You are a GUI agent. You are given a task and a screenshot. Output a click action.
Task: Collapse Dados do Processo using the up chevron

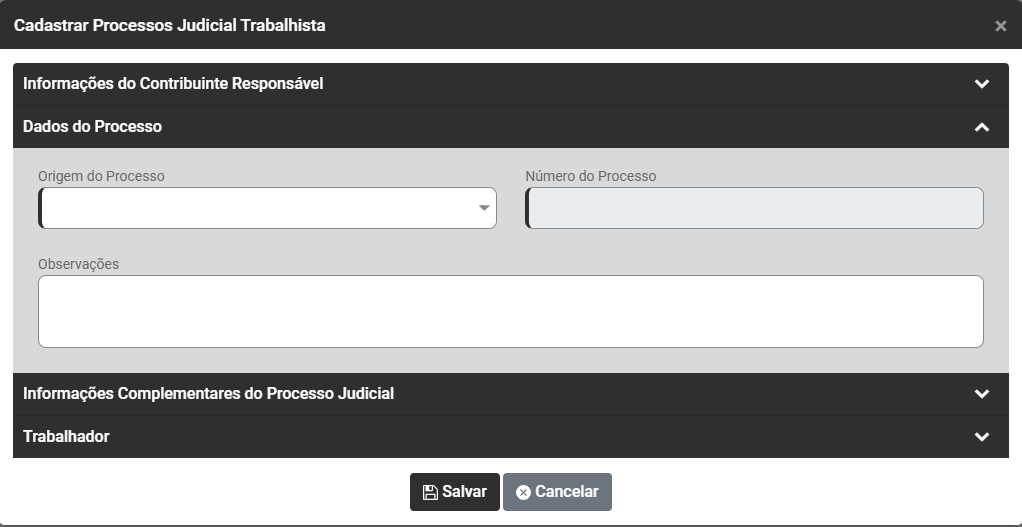click(981, 127)
